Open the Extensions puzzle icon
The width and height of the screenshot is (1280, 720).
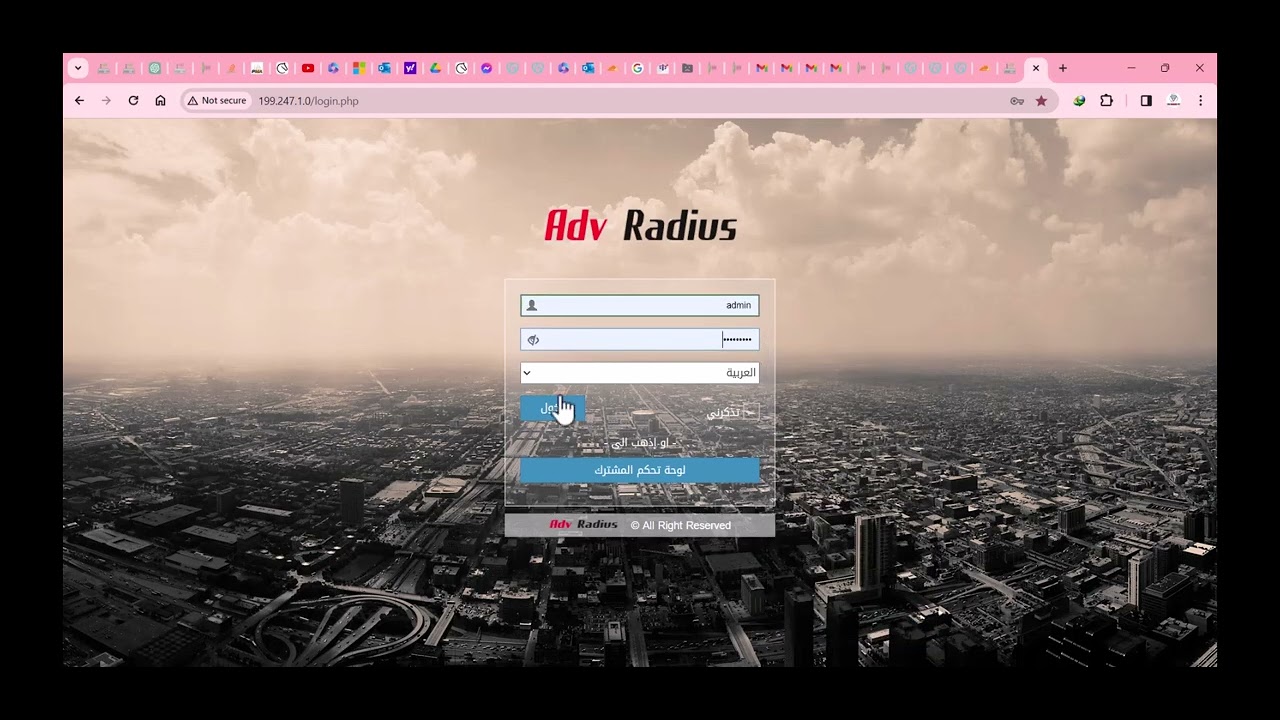(x=1106, y=100)
